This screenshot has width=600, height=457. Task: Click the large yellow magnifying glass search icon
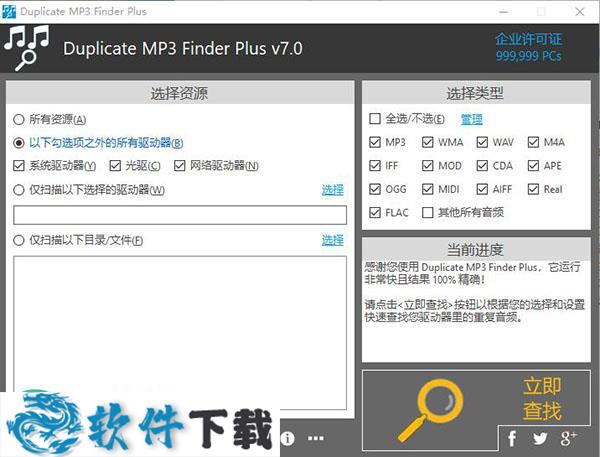[430, 410]
